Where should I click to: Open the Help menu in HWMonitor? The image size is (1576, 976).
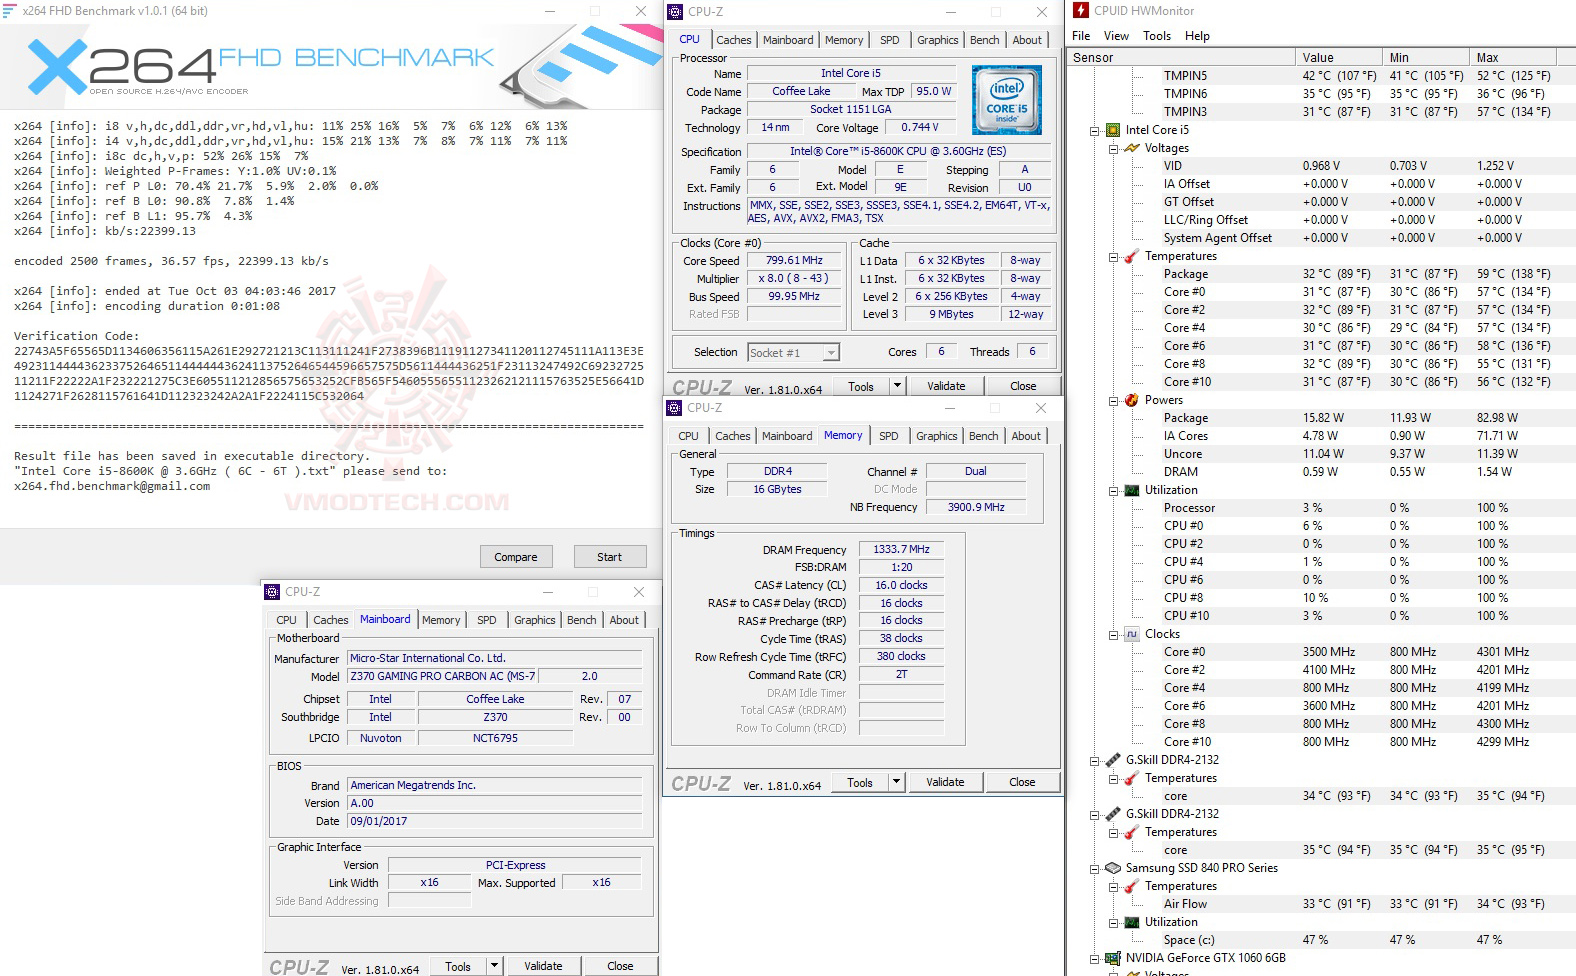click(x=1197, y=36)
